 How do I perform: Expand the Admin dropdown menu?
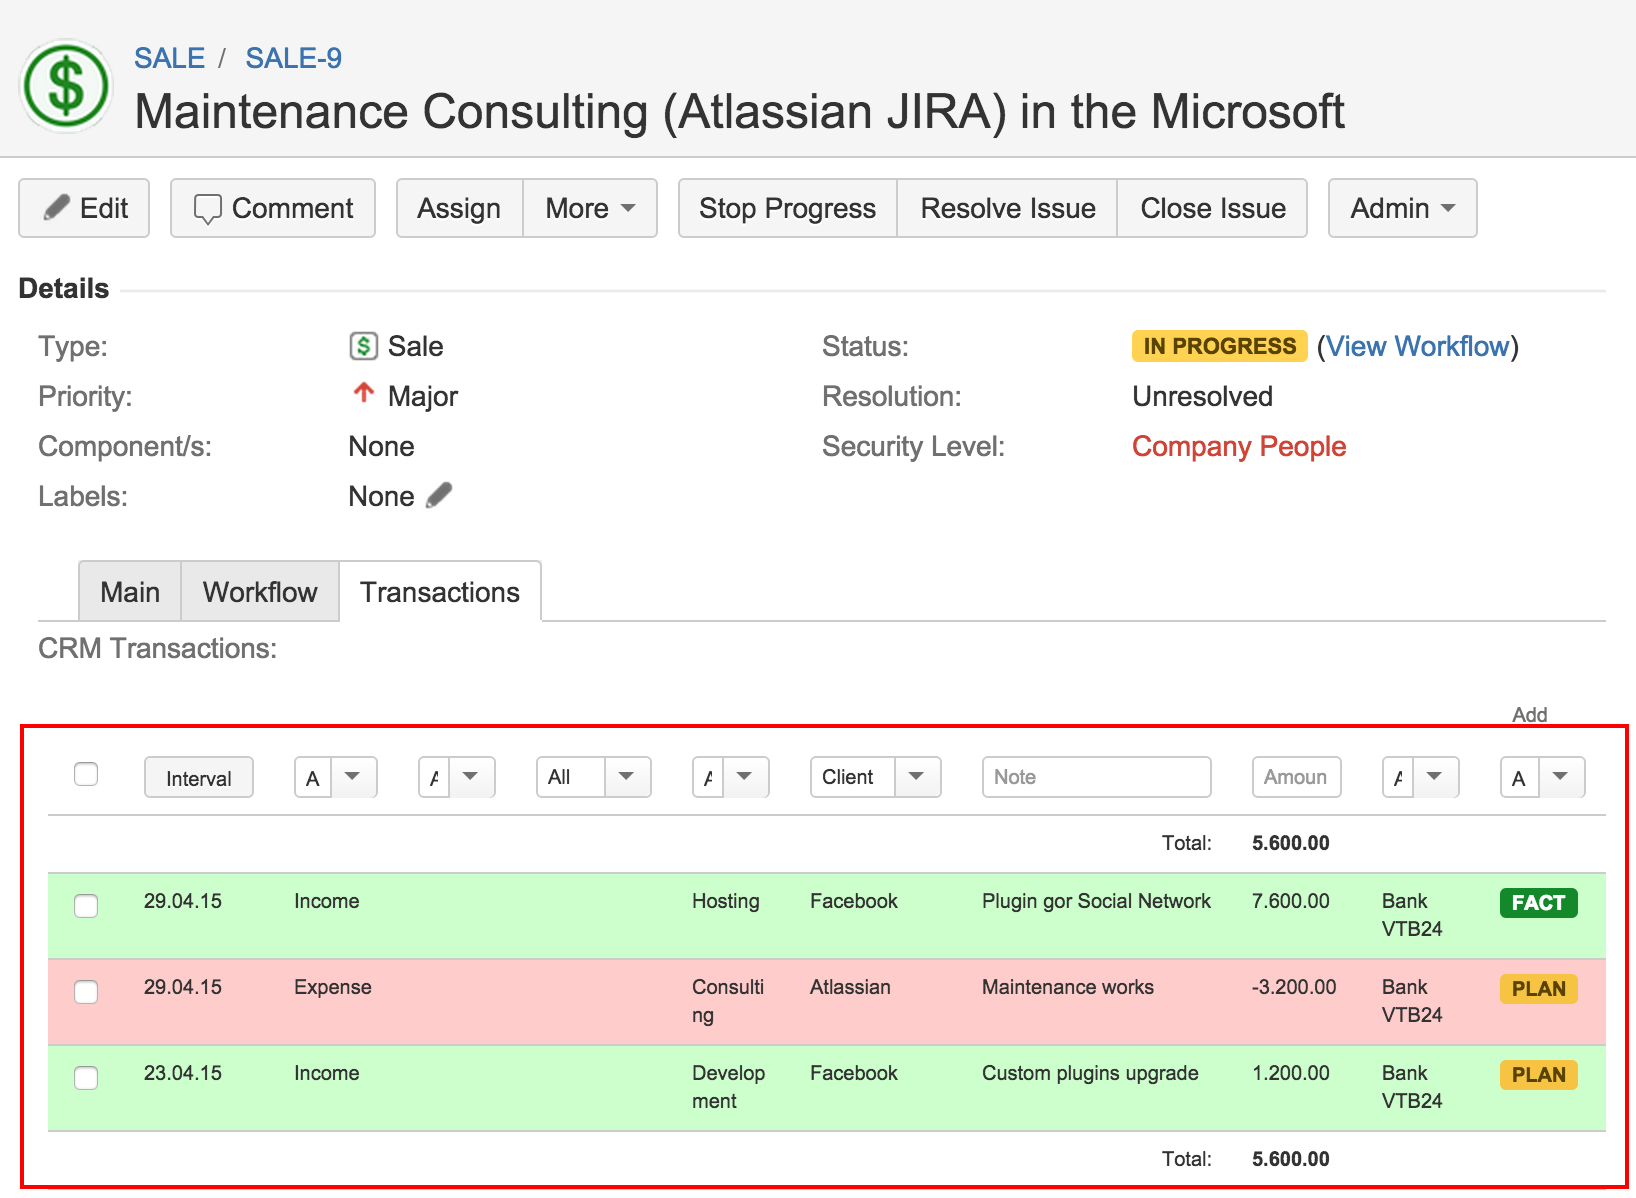(x=1402, y=208)
